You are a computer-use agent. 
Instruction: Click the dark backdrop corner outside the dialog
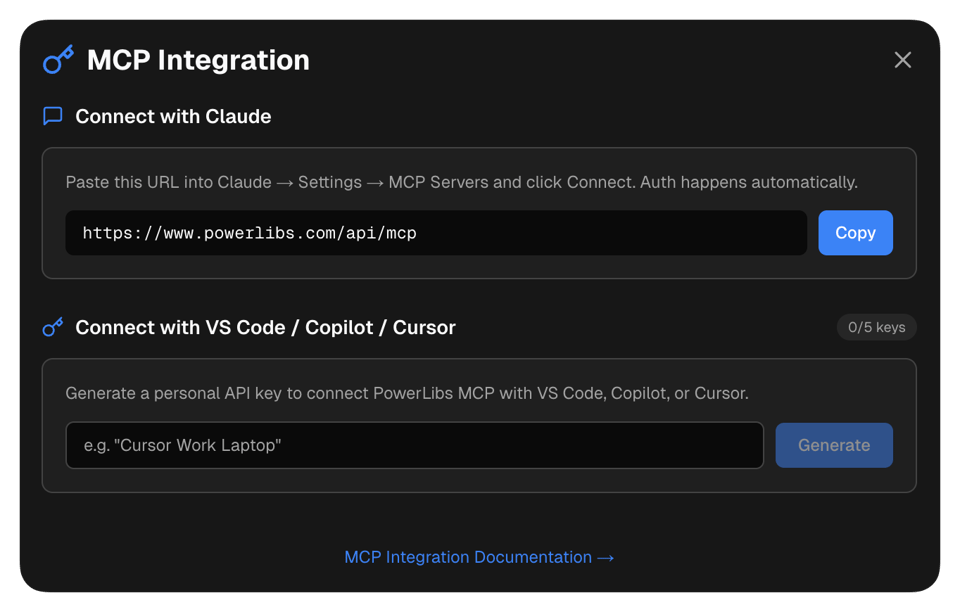(x=6, y=6)
